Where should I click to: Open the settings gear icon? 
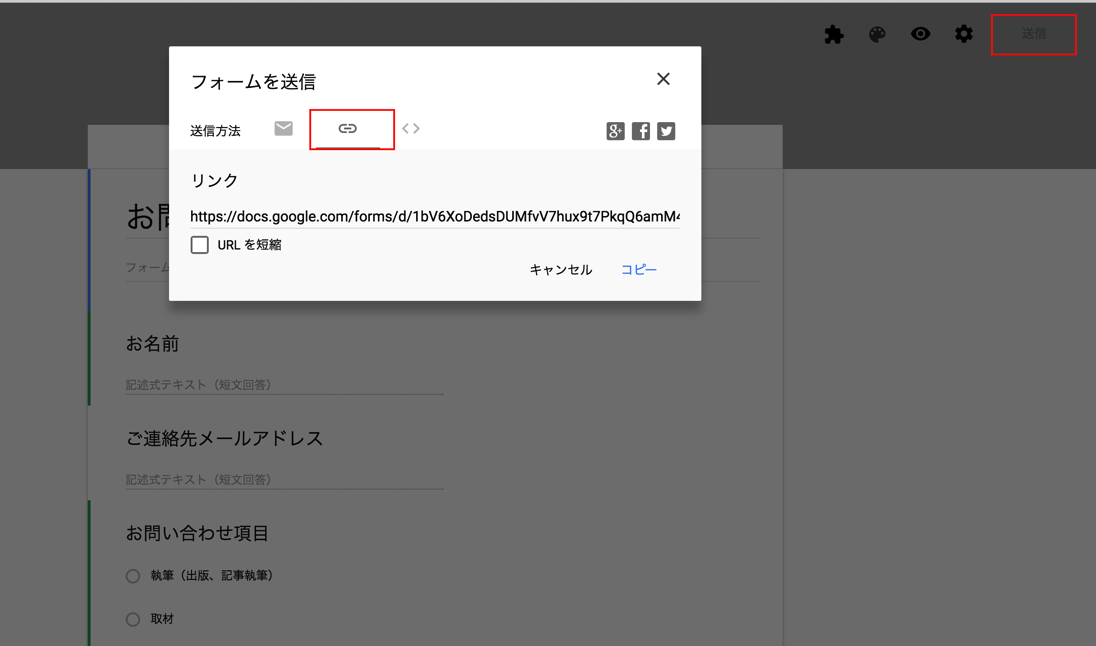(964, 34)
